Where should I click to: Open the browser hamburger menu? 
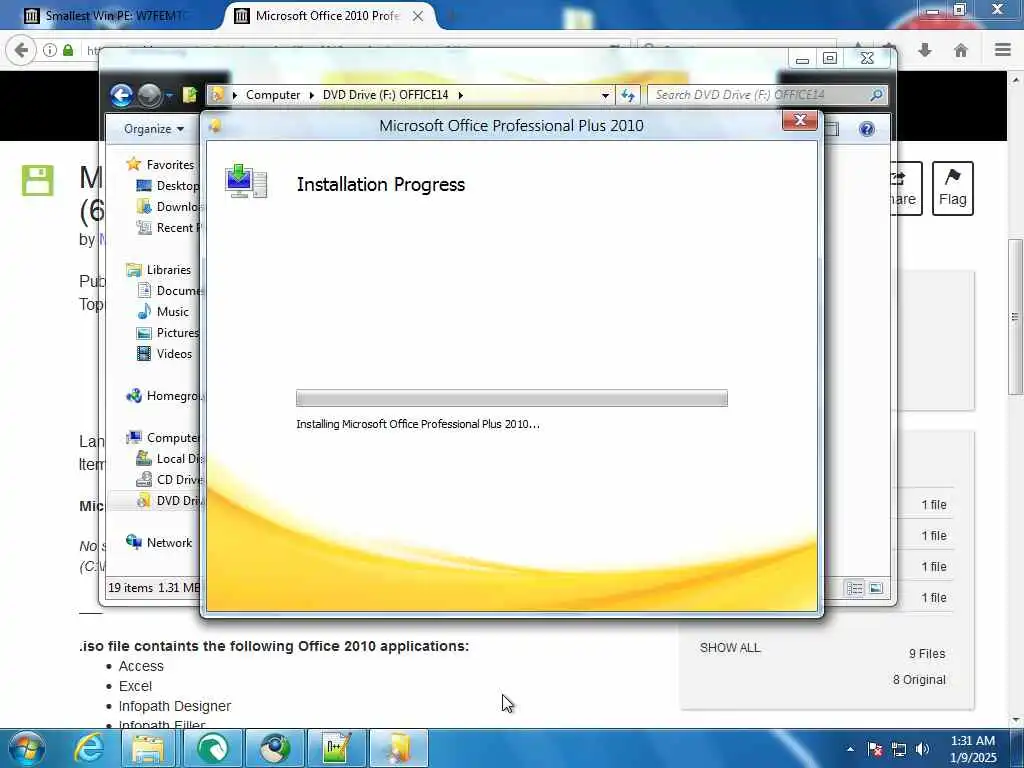[1003, 50]
